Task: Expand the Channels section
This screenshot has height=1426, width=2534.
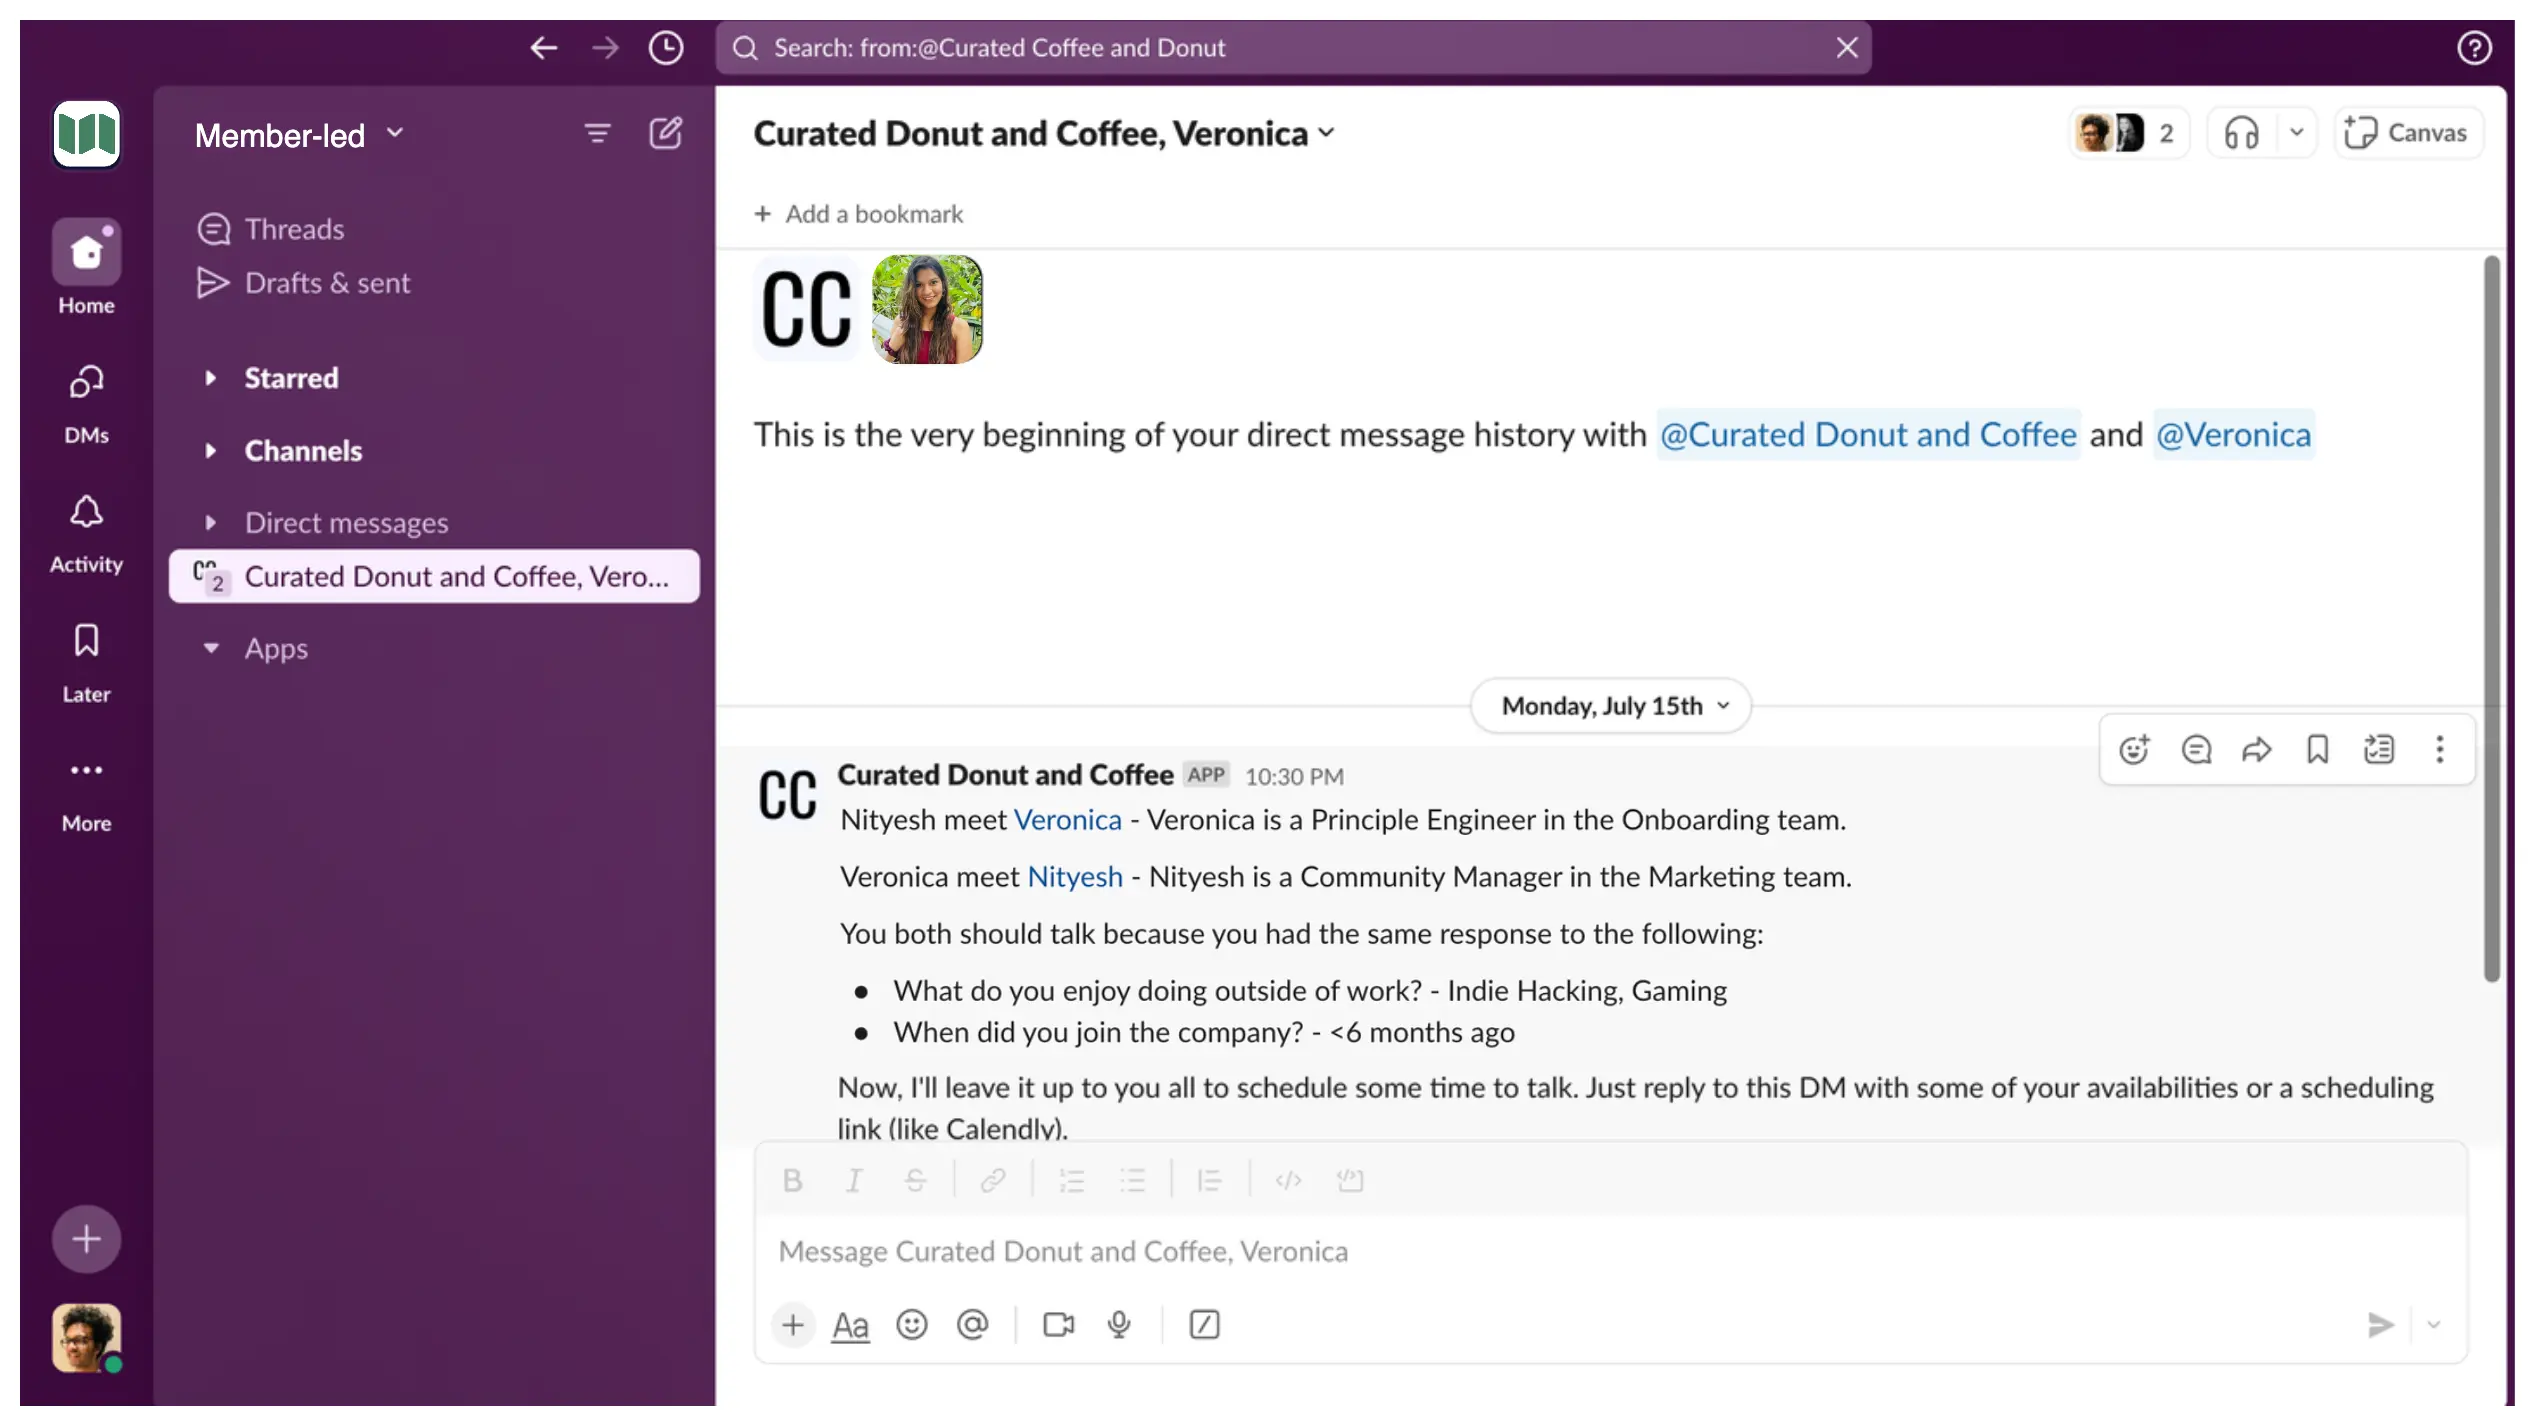Action: pyautogui.click(x=209, y=449)
